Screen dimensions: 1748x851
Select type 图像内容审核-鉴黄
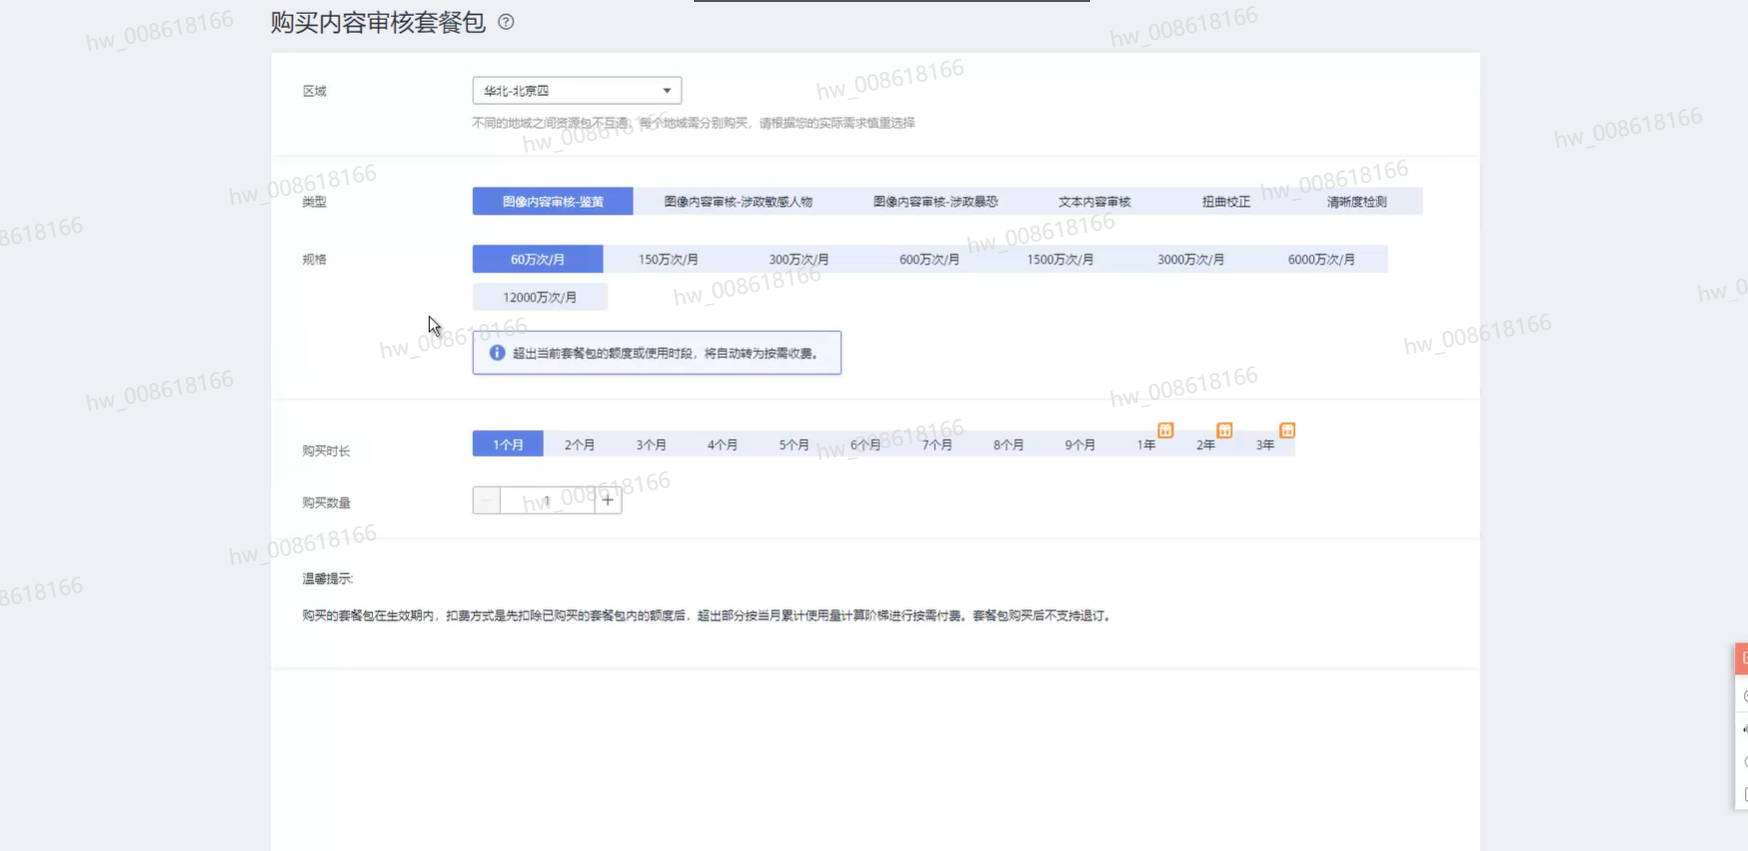point(553,201)
